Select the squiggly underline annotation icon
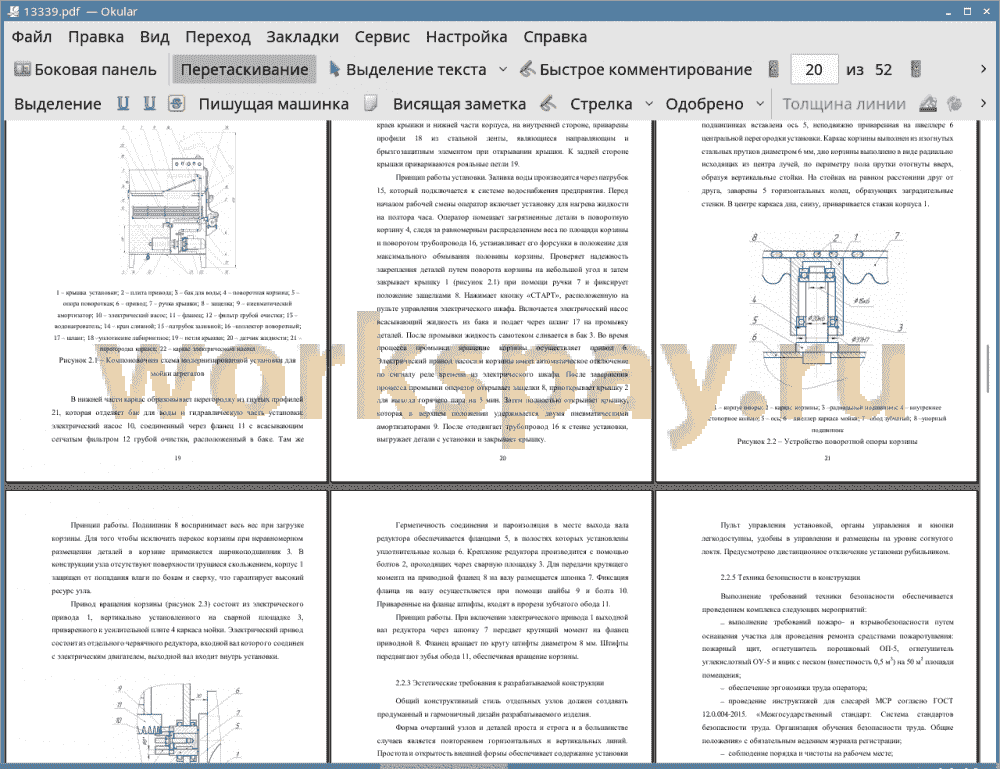Image resolution: width=1000 pixels, height=769 pixels. point(149,103)
